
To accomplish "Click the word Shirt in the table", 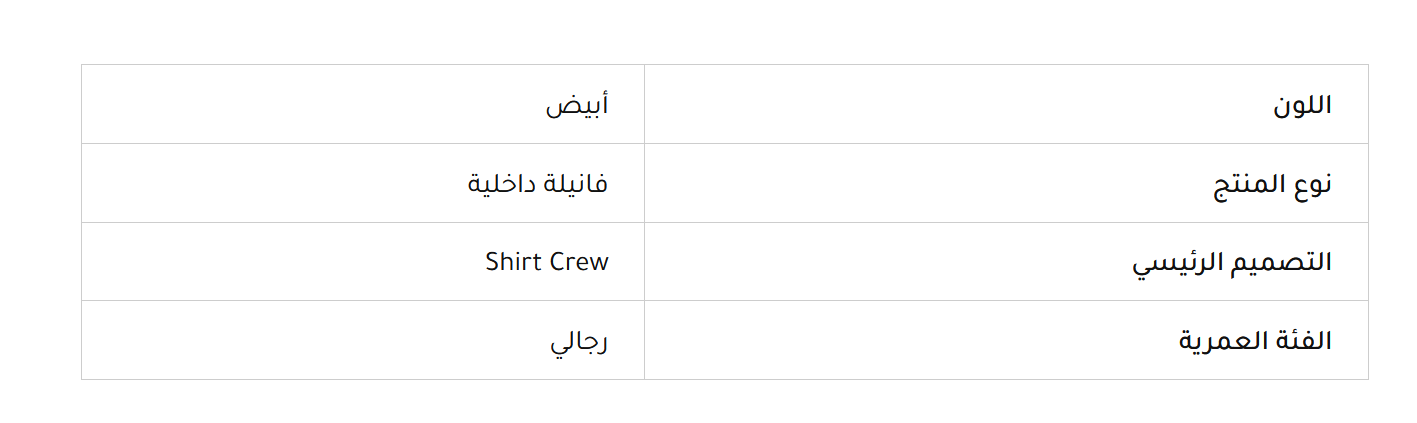I will coord(513,262).
